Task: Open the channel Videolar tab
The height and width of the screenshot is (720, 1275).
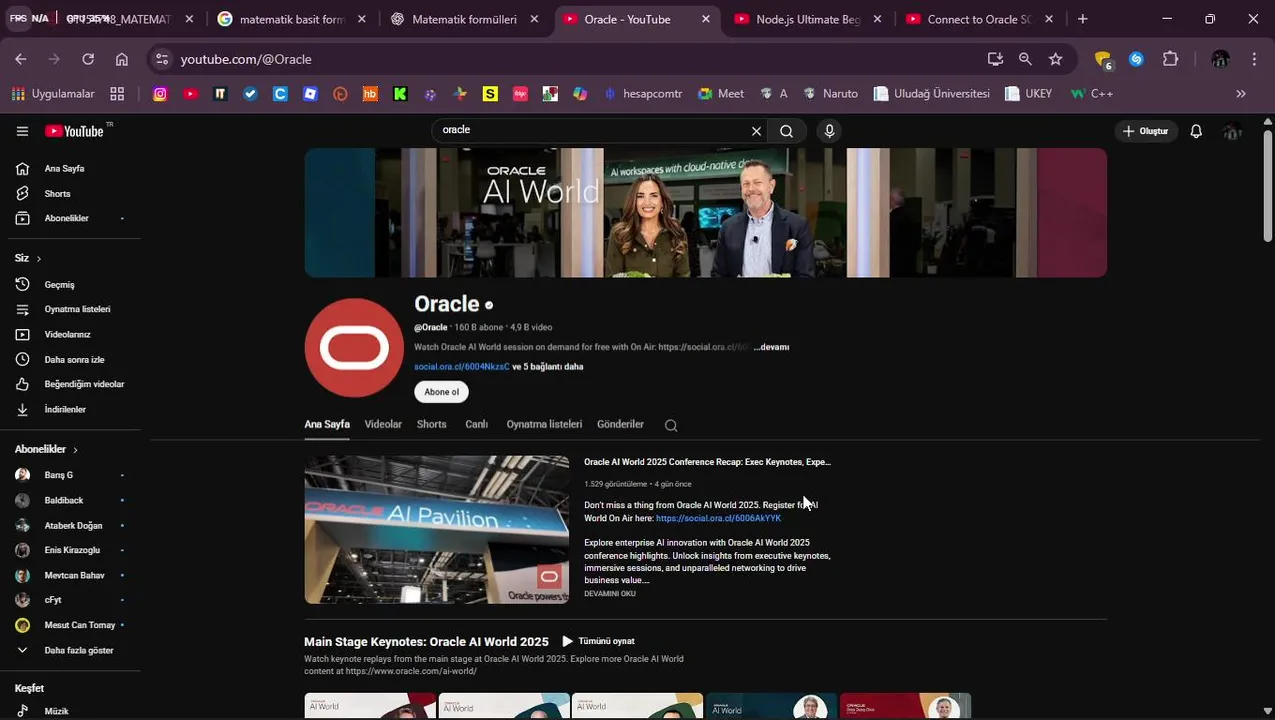Action: (383, 424)
